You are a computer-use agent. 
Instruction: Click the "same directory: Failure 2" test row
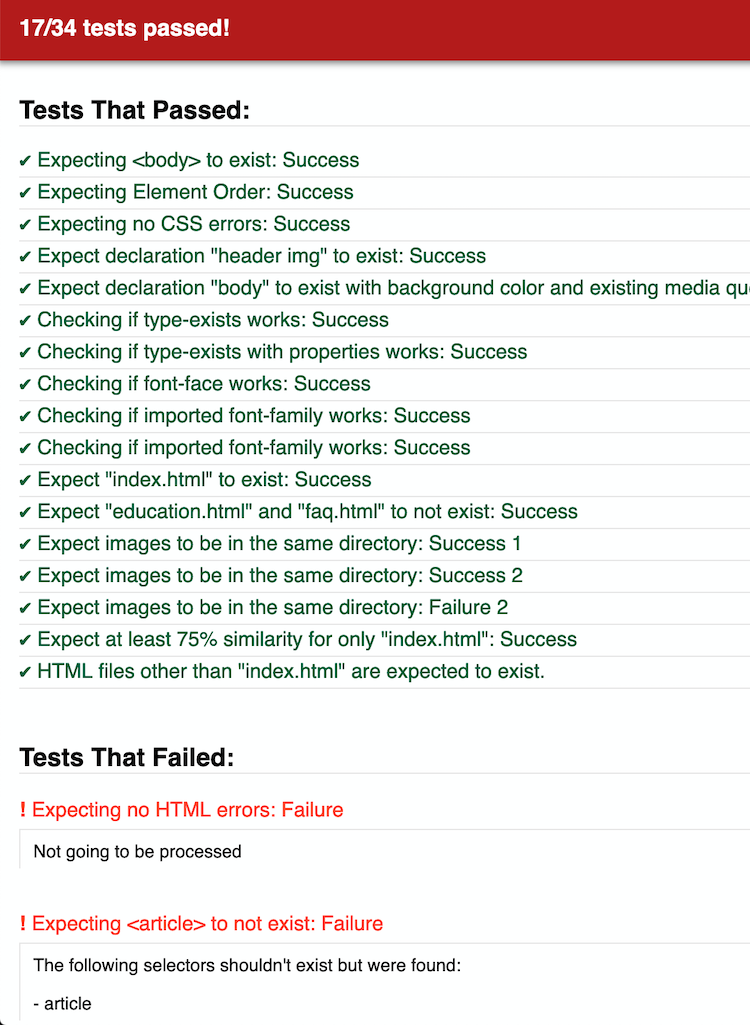(x=280, y=608)
